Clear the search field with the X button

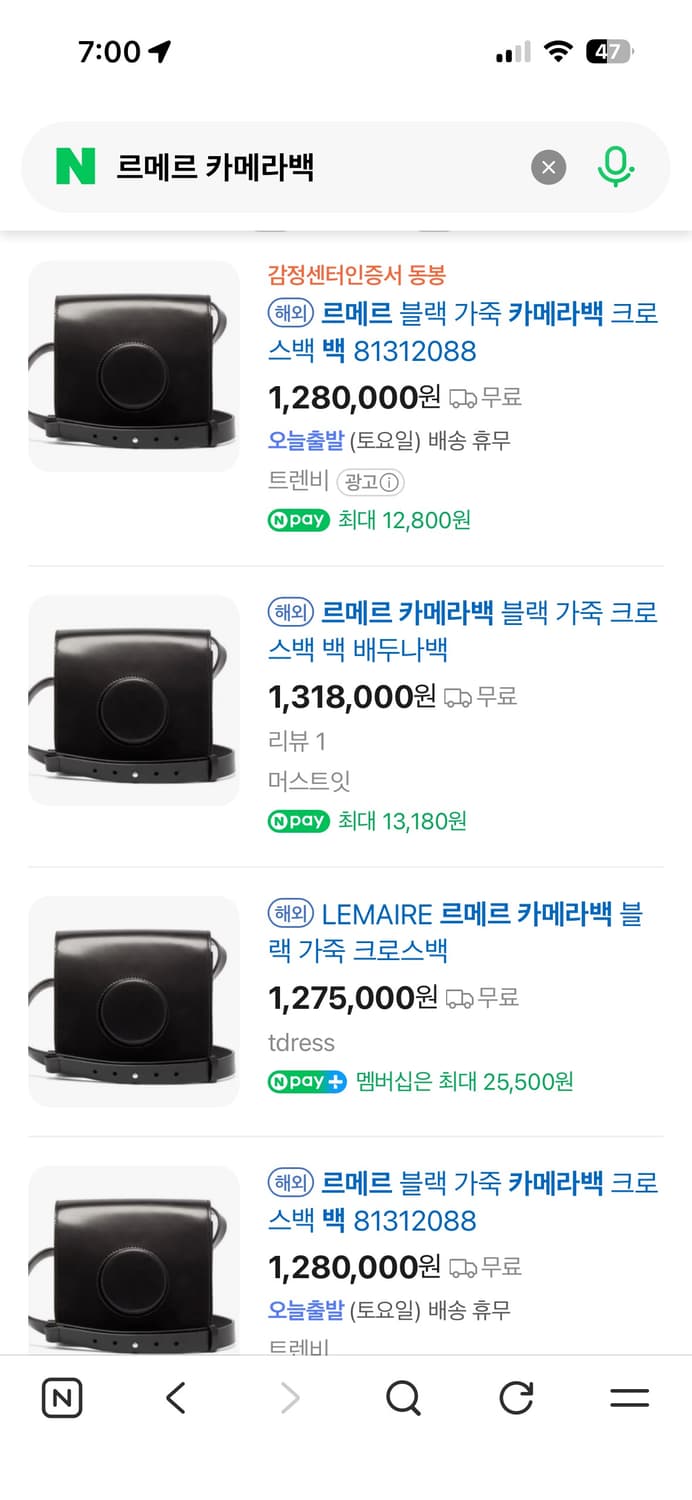click(548, 167)
